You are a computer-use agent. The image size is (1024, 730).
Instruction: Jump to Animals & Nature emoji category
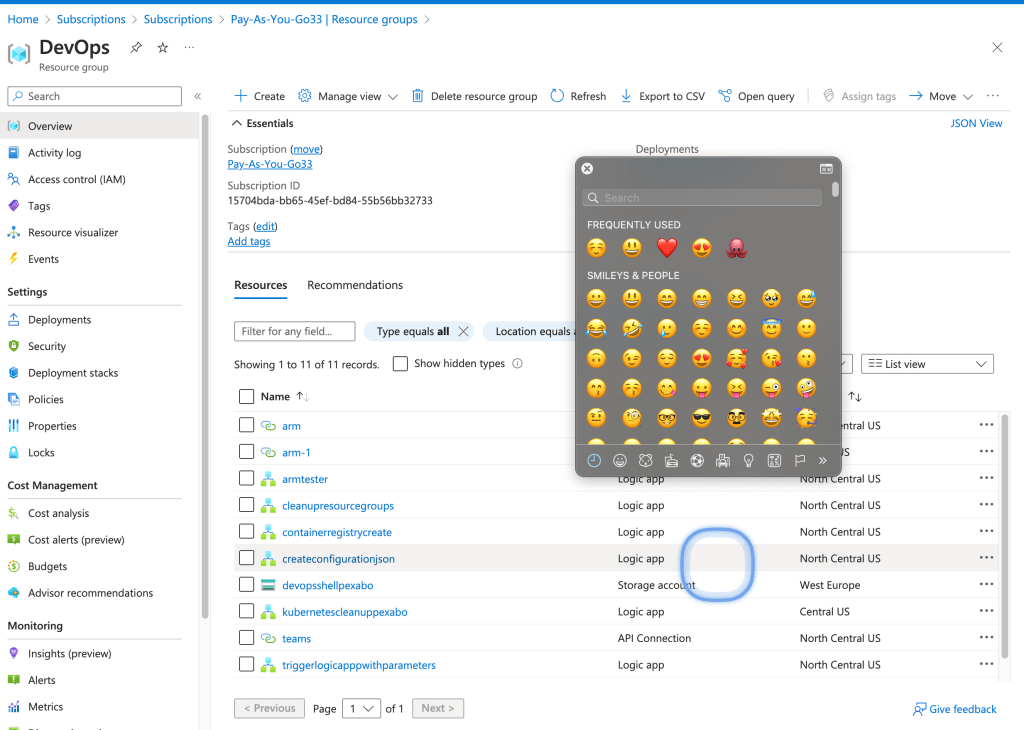point(645,461)
